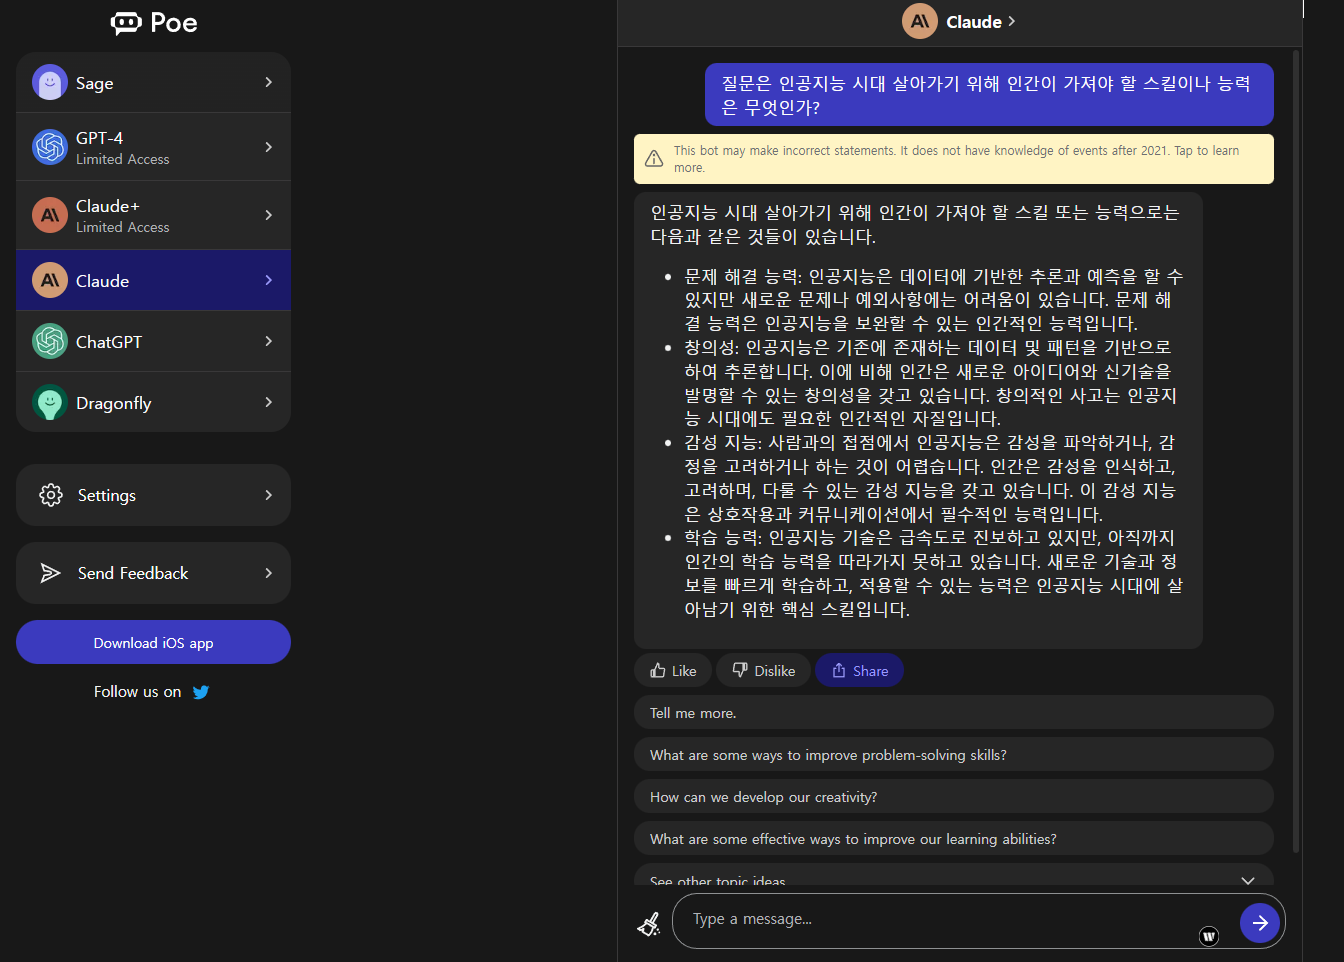
Task: Click the chat vertical scrollbar
Action: [1296, 450]
